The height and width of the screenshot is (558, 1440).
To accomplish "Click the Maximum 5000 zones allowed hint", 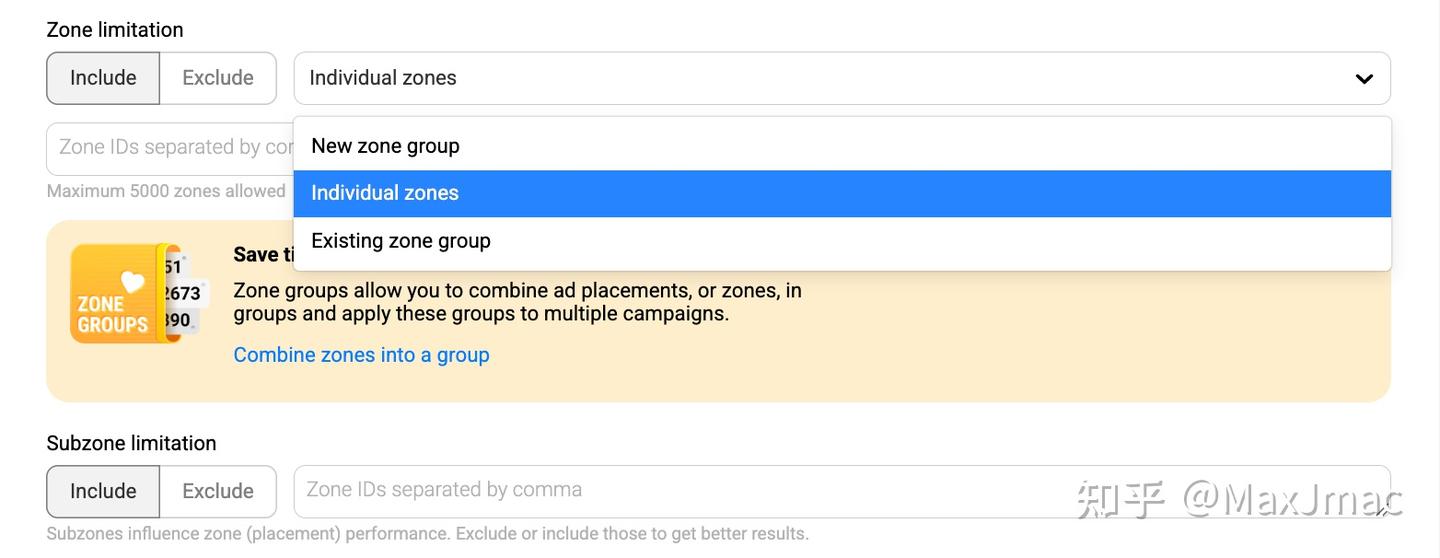I will coord(166,191).
